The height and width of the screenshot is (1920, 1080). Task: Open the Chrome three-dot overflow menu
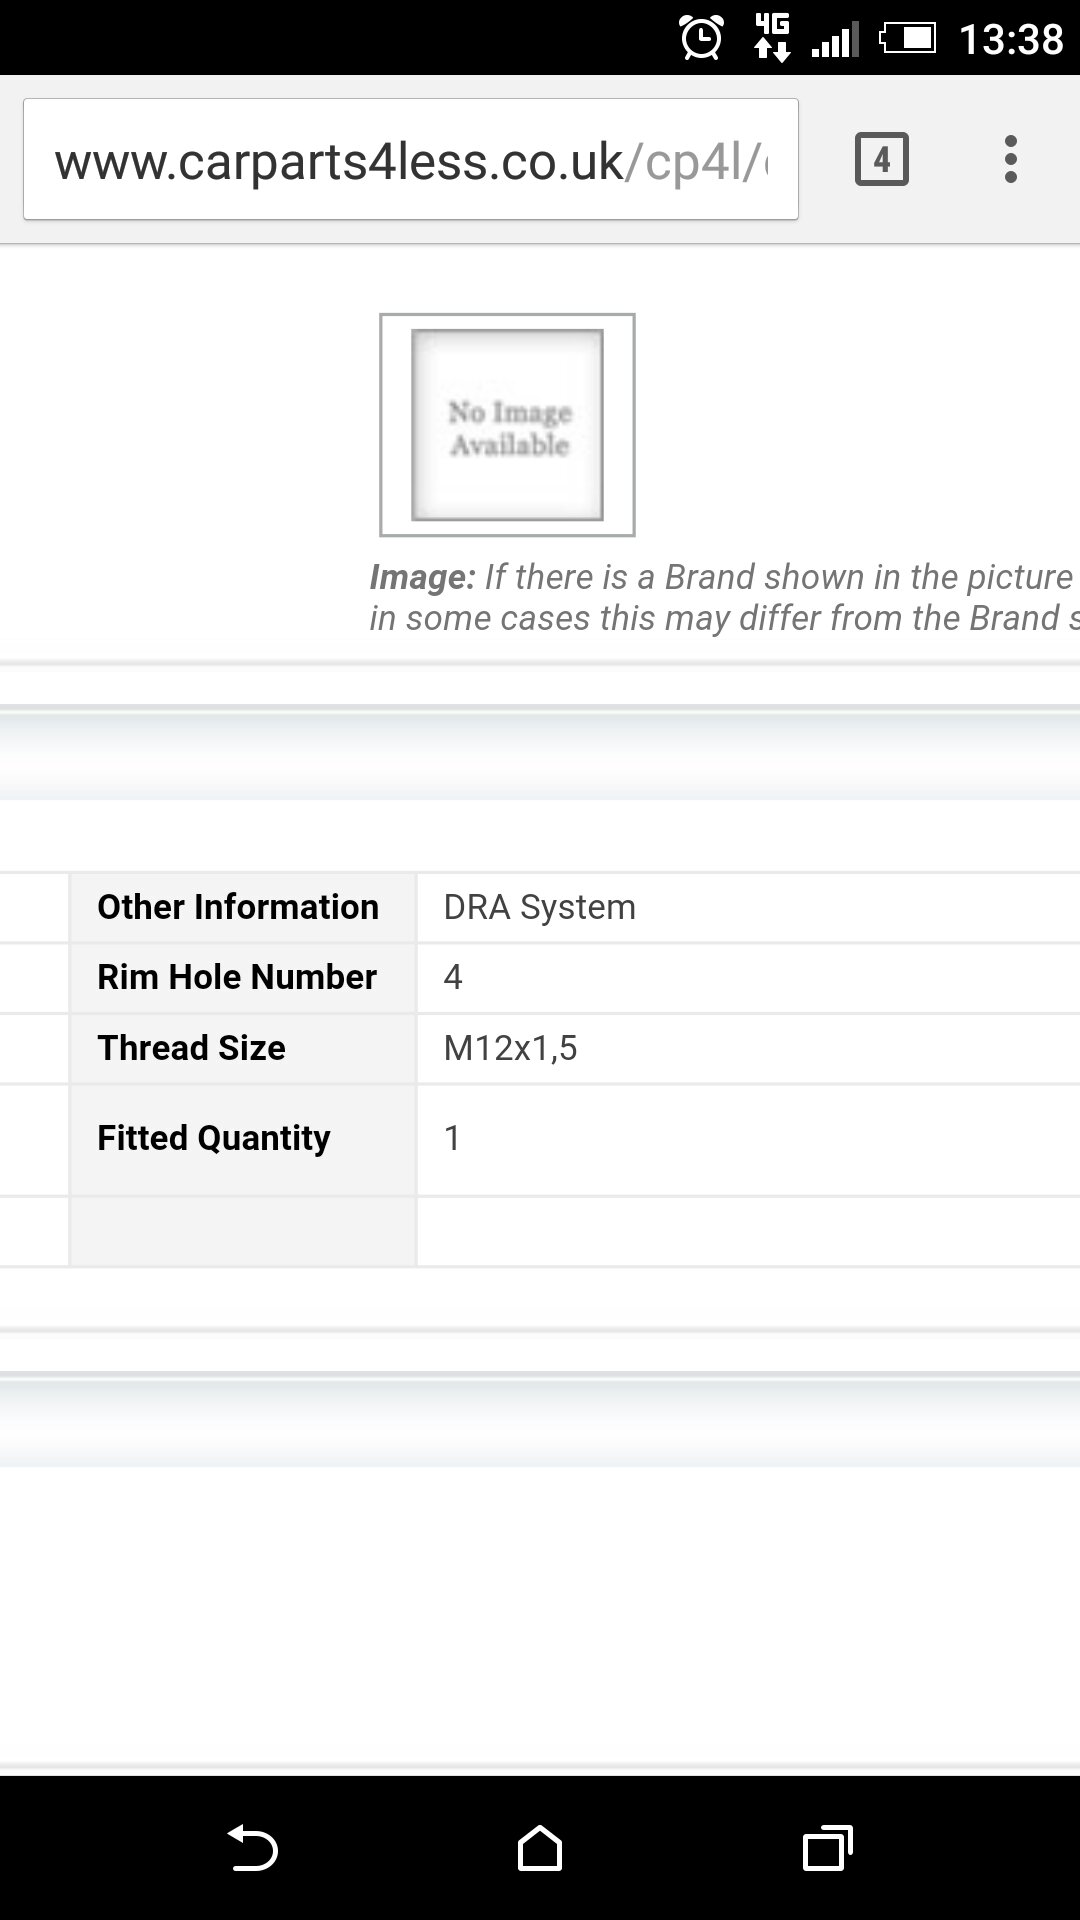click(x=1010, y=159)
